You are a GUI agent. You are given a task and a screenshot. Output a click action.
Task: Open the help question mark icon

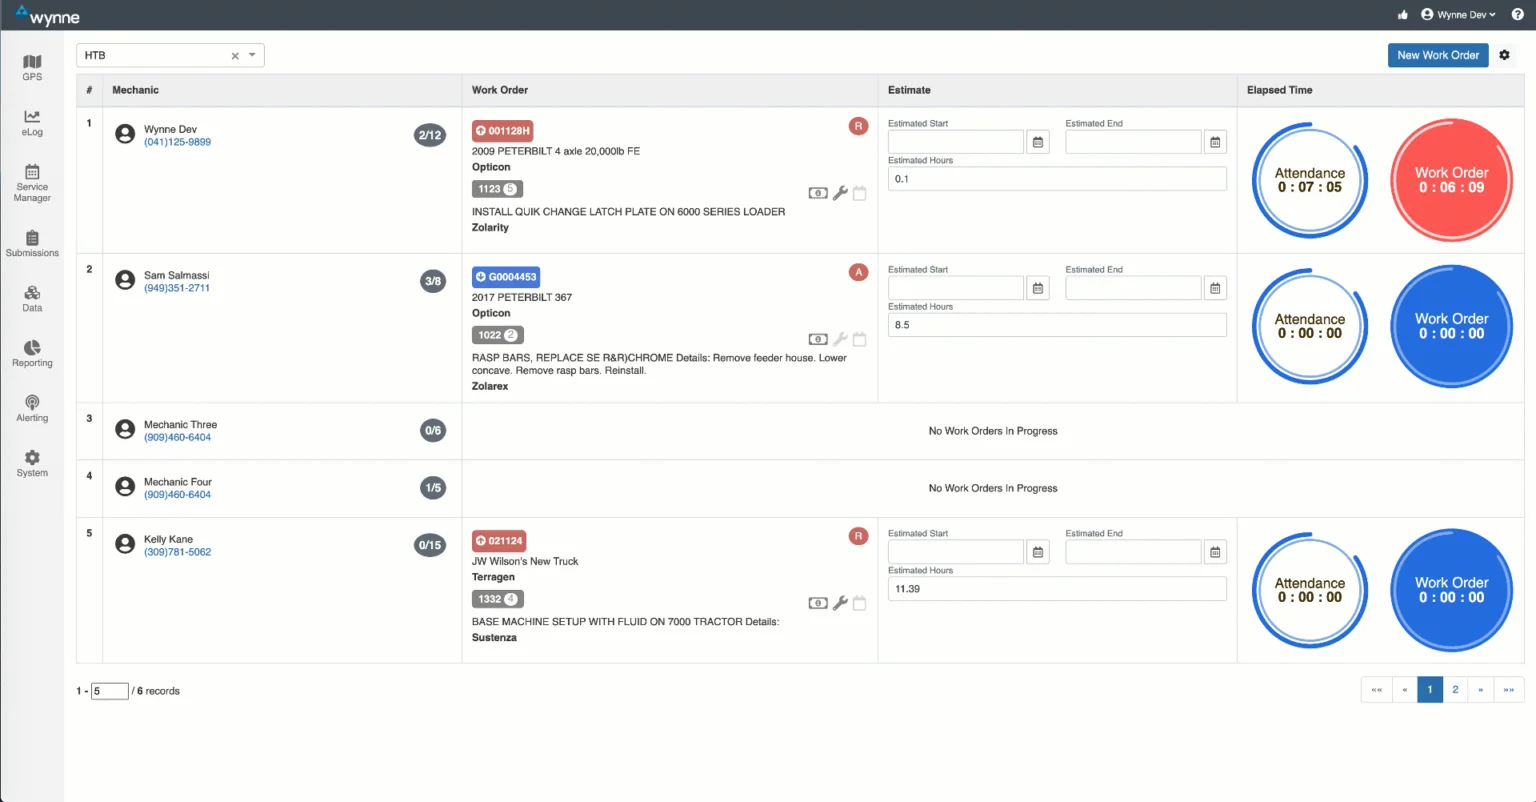point(1517,15)
